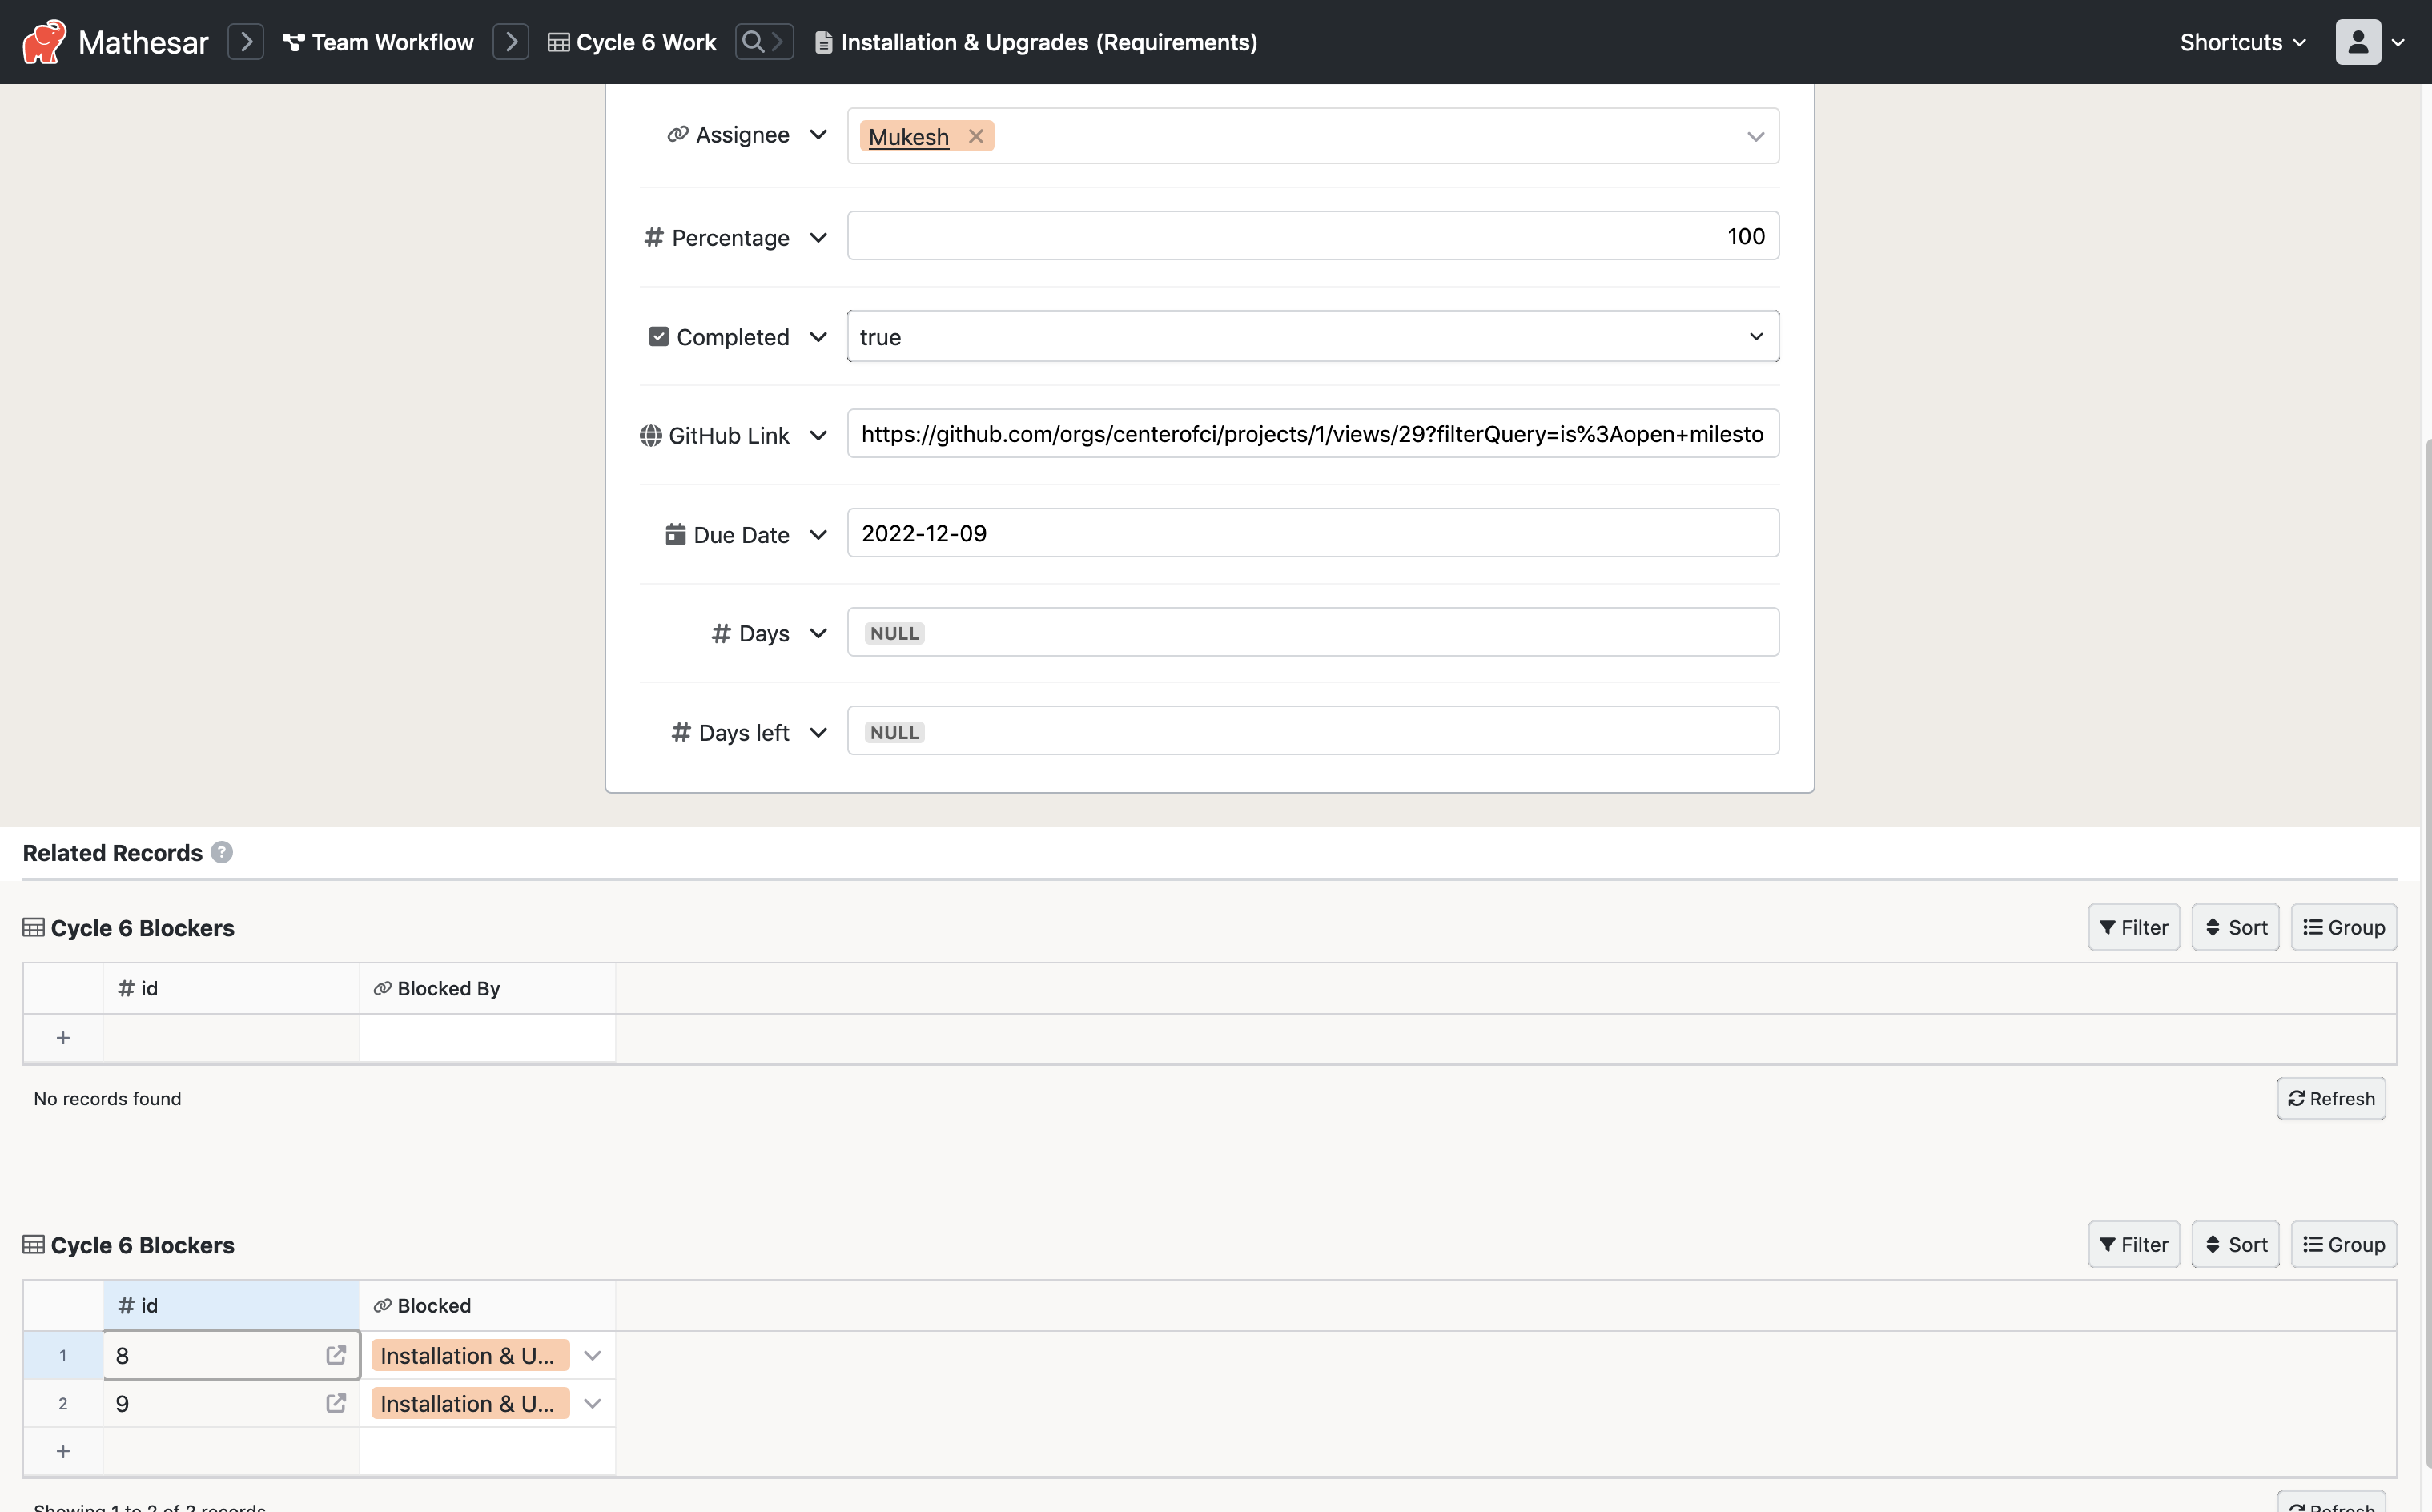
Task: Open record 9 via its go-to-record icon
Action: [335, 1403]
